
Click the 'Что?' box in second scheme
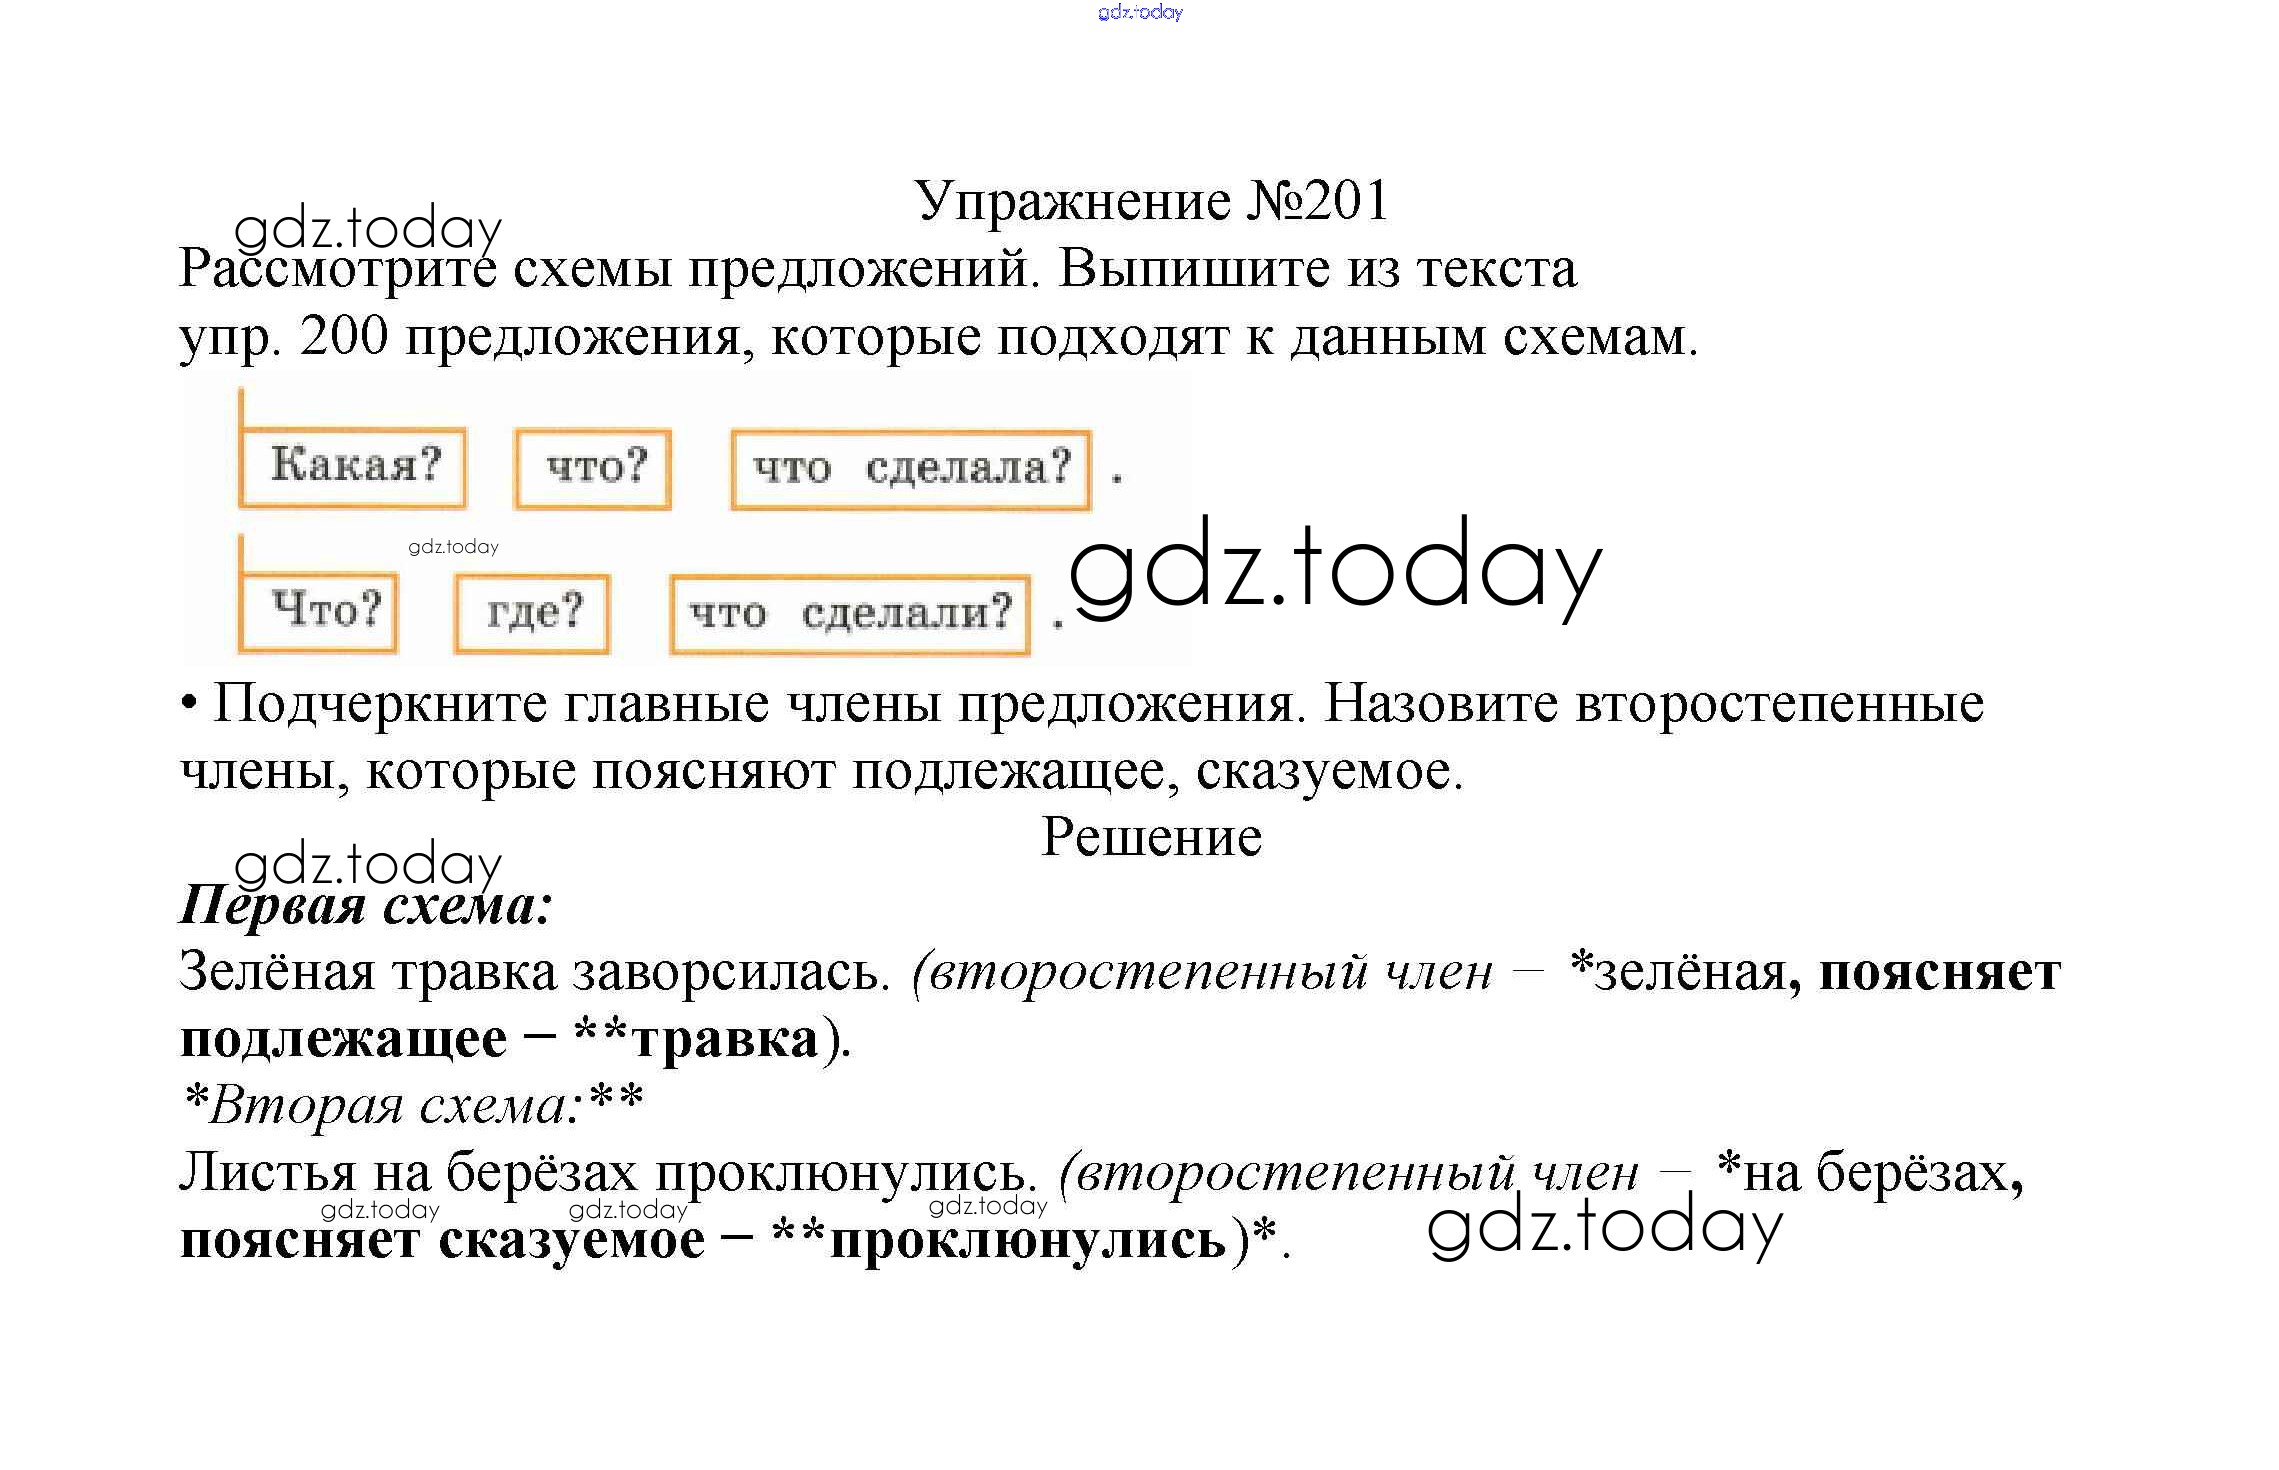tap(318, 611)
